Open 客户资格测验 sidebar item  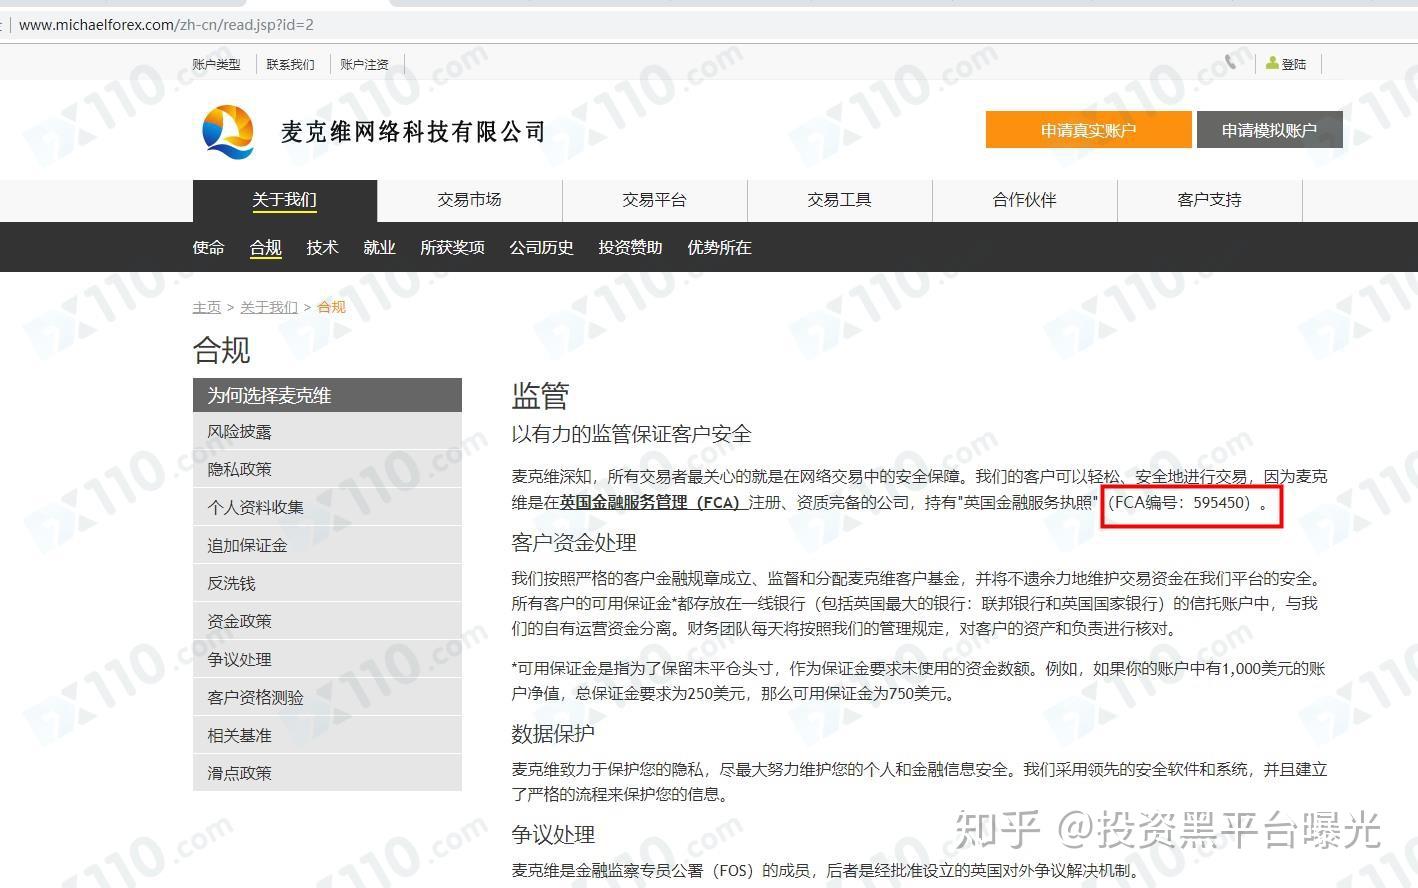[x=327, y=697]
